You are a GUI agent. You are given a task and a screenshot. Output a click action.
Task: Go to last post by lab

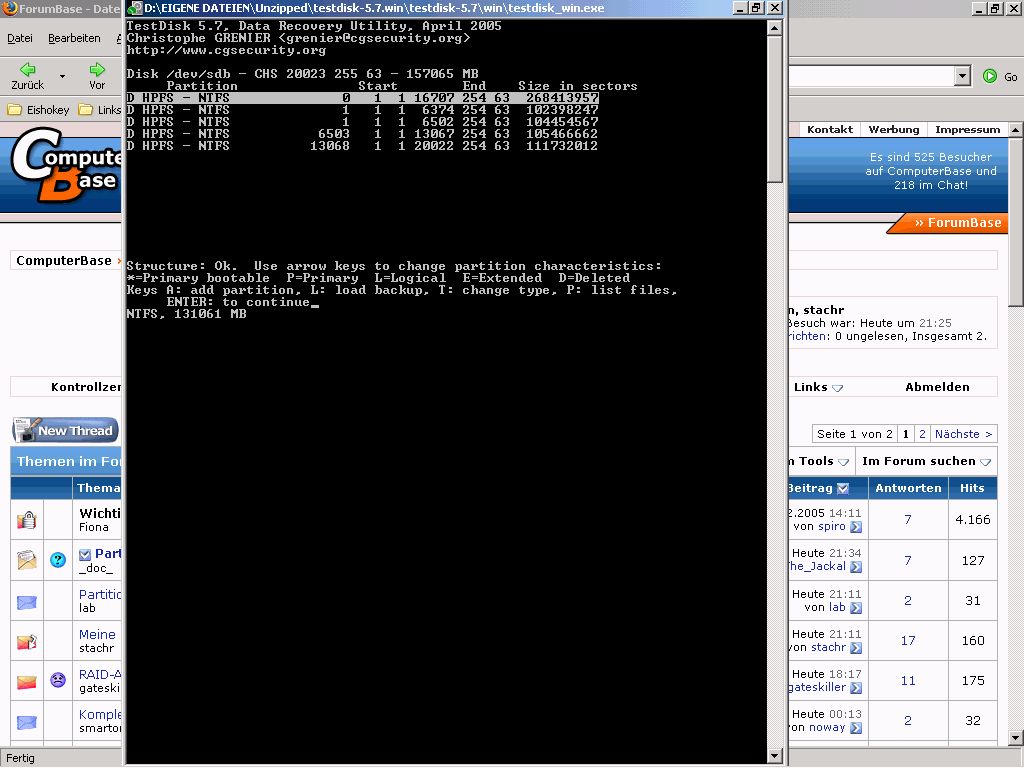856,608
